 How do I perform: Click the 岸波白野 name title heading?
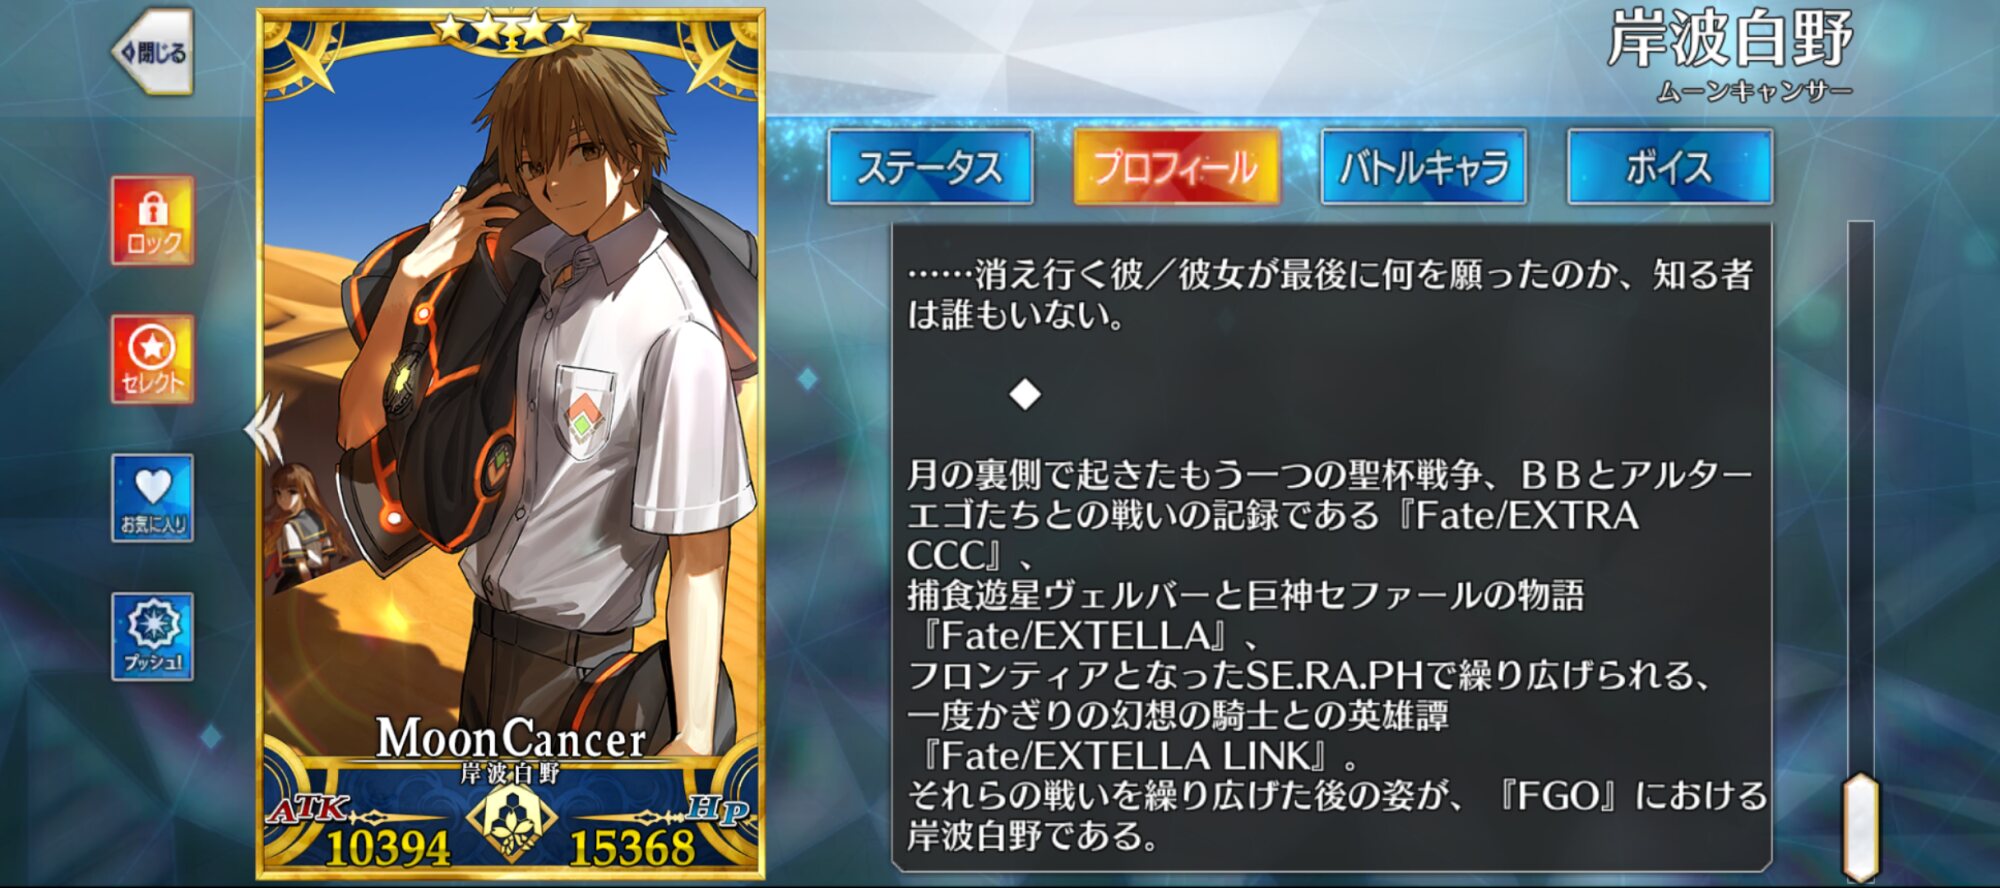pos(1729,40)
